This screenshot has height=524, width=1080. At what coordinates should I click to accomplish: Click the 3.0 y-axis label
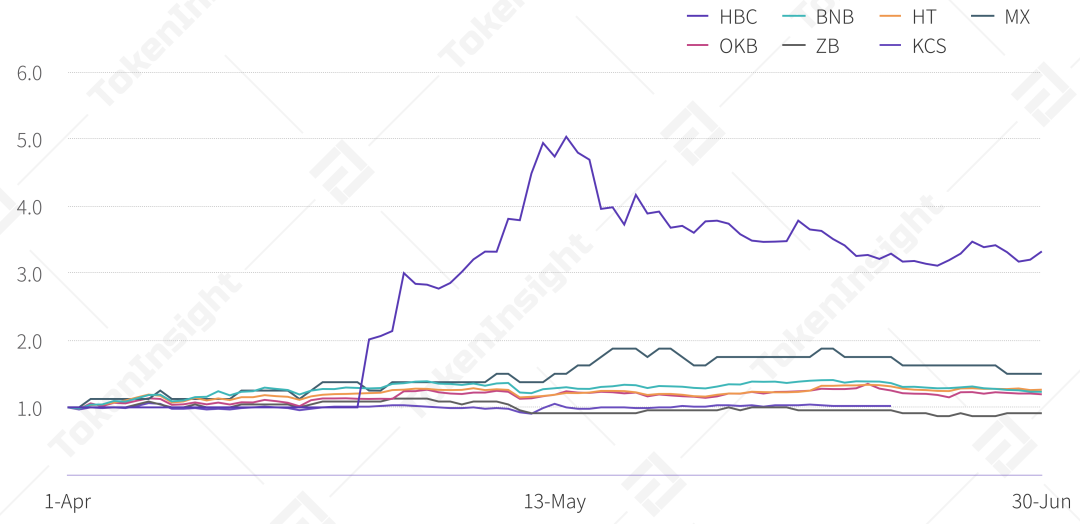pos(29,274)
